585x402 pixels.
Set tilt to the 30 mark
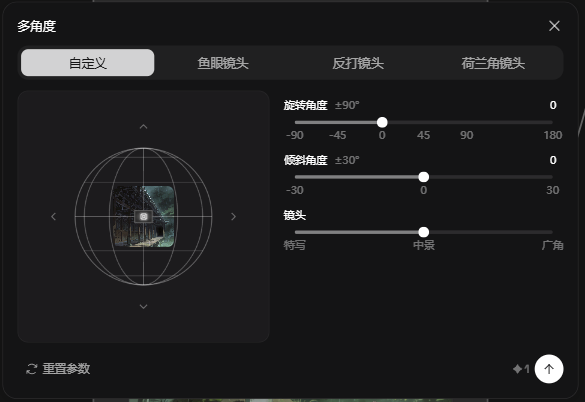pos(553,190)
